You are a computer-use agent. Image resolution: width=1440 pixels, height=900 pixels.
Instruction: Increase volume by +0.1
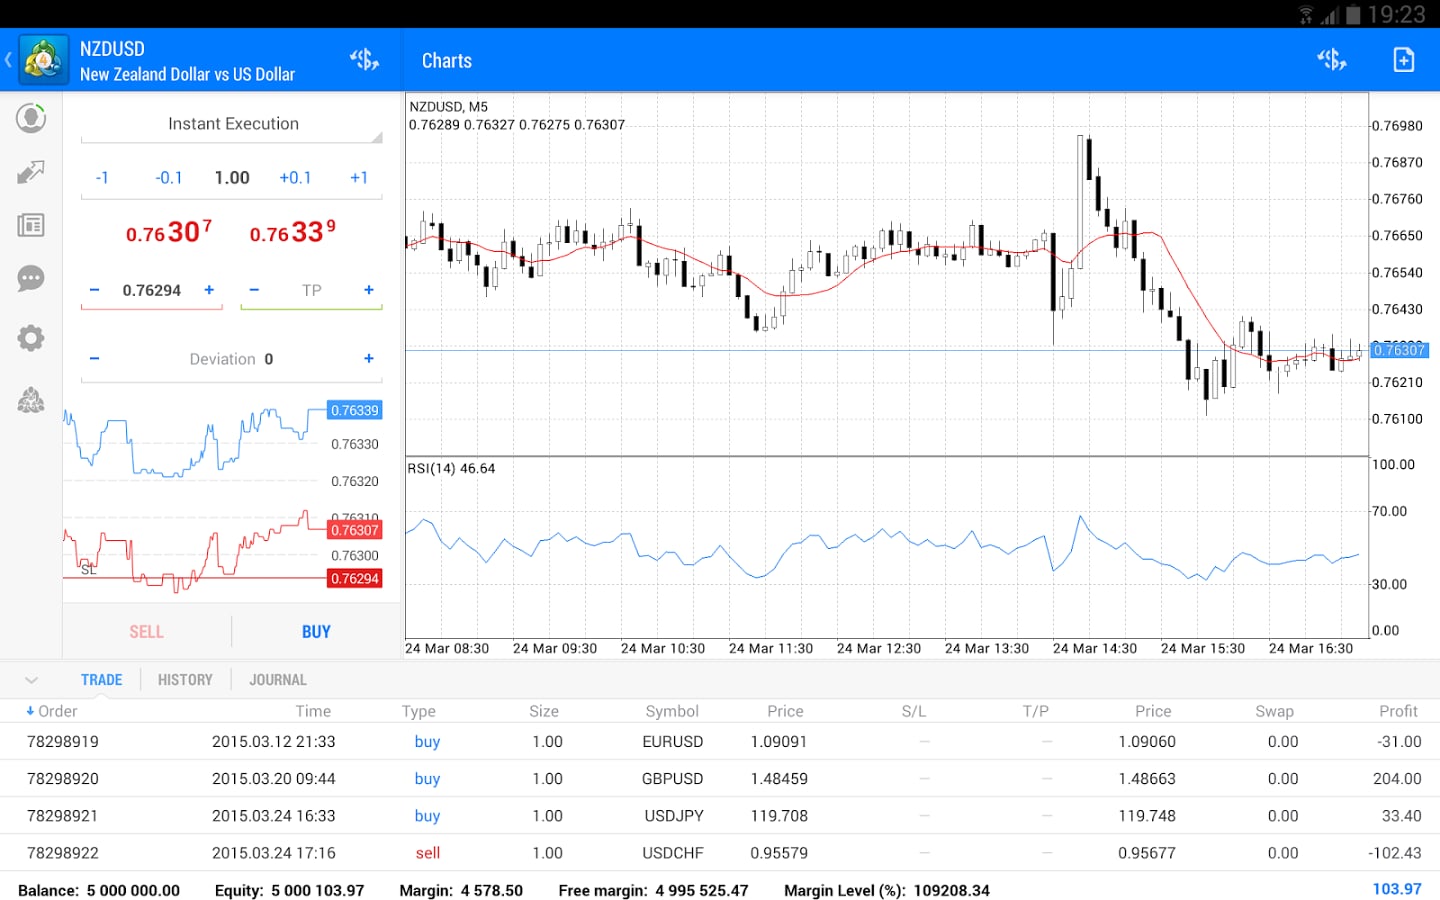click(295, 178)
